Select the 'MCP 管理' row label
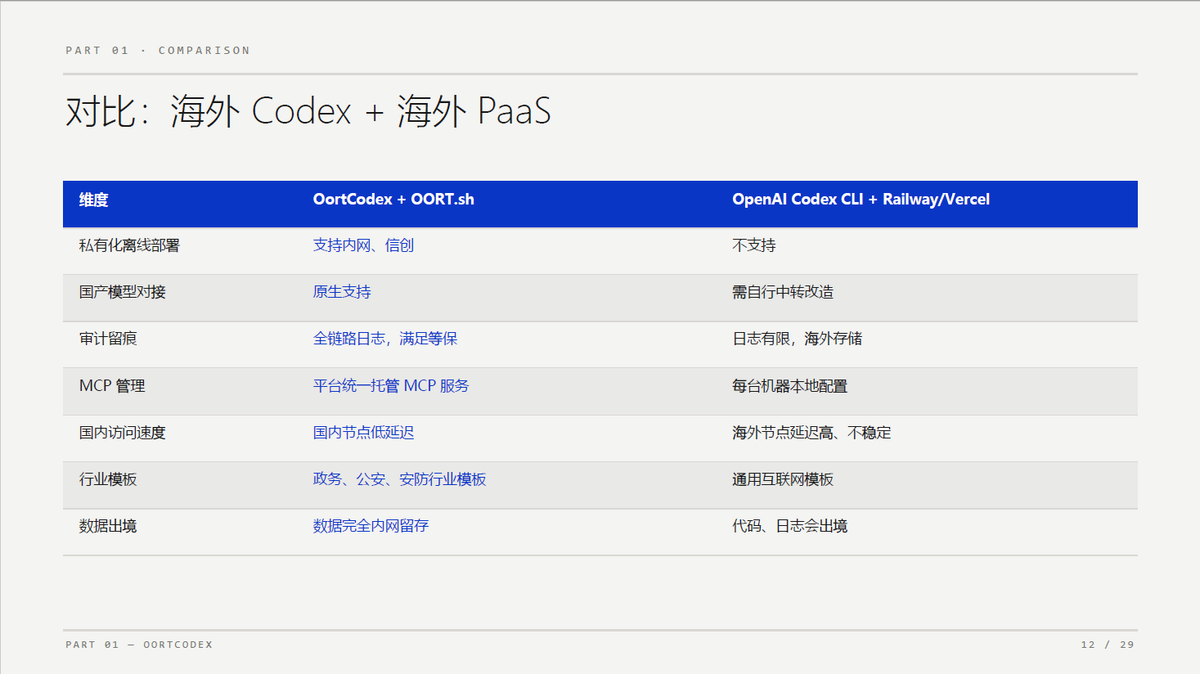Screen dimensions: 1200x674 [x=112, y=386]
